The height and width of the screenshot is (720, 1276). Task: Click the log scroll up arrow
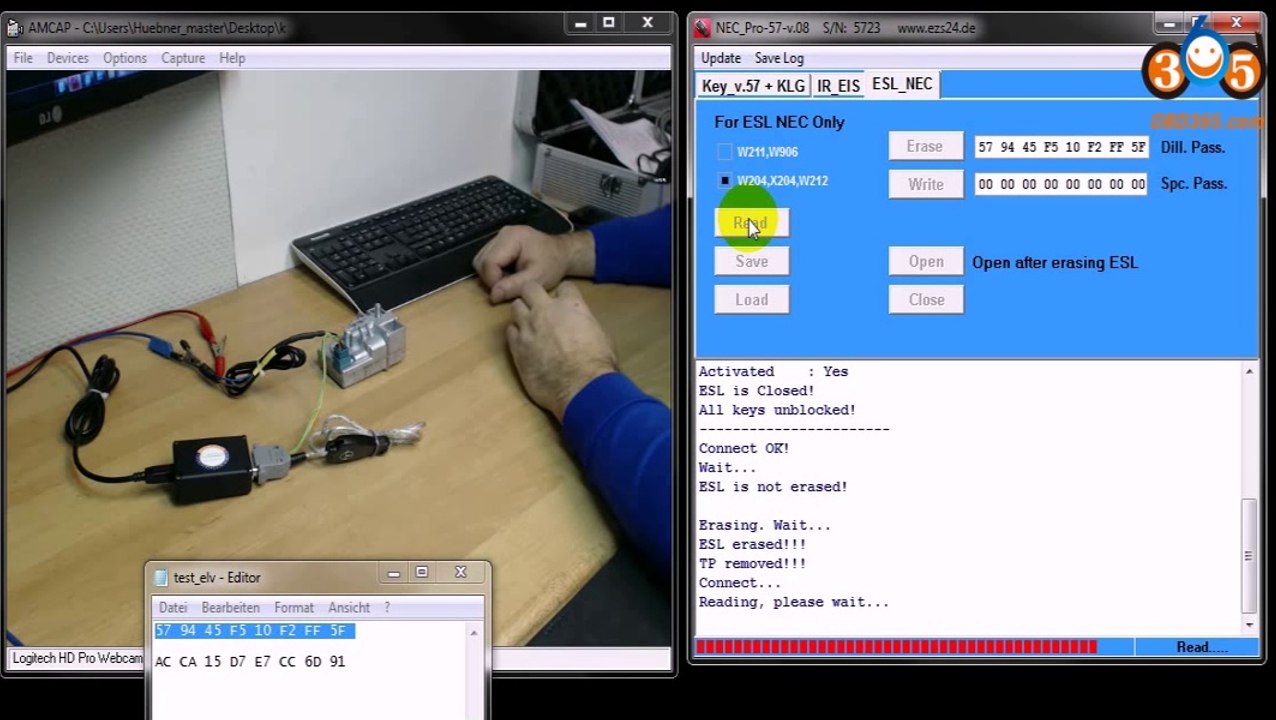[x=1248, y=372]
